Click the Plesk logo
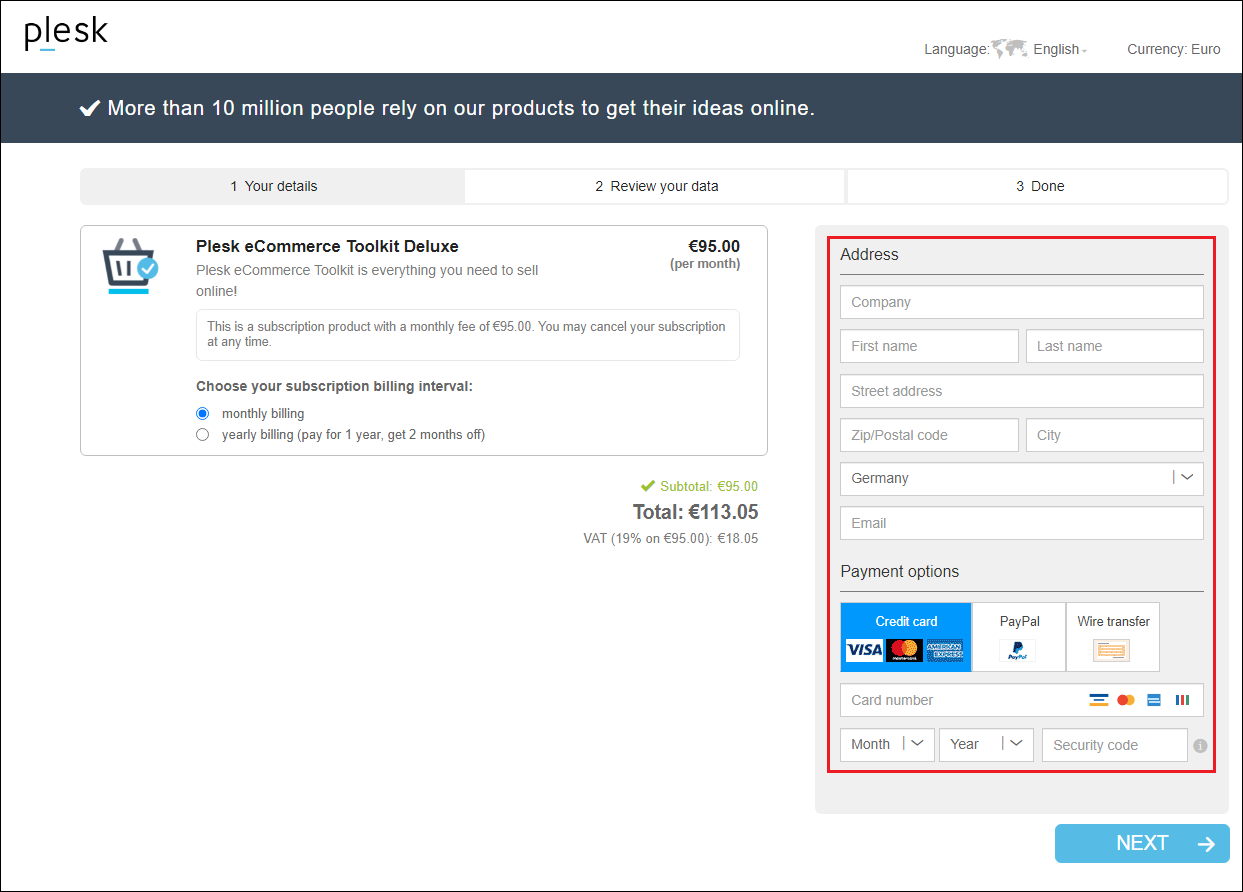The width and height of the screenshot is (1243, 892). coord(65,34)
